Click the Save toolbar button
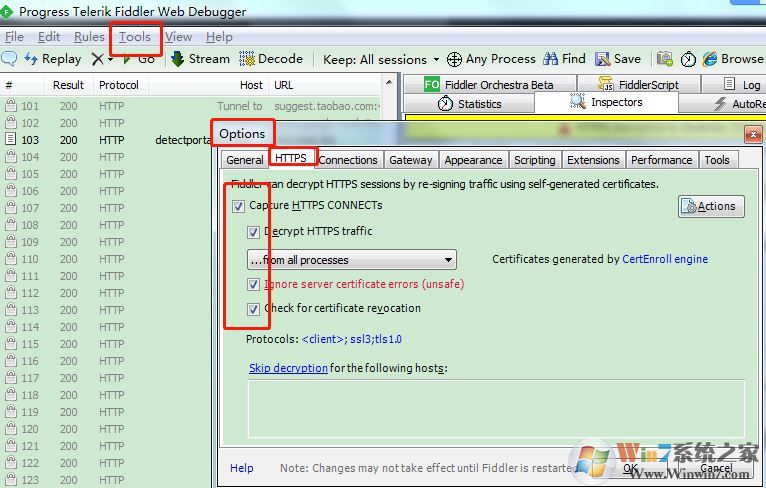 pyautogui.click(x=618, y=59)
